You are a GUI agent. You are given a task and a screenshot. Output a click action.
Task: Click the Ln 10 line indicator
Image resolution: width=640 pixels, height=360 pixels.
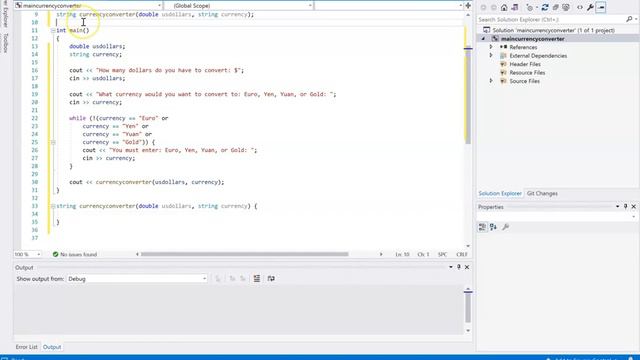[x=402, y=254]
